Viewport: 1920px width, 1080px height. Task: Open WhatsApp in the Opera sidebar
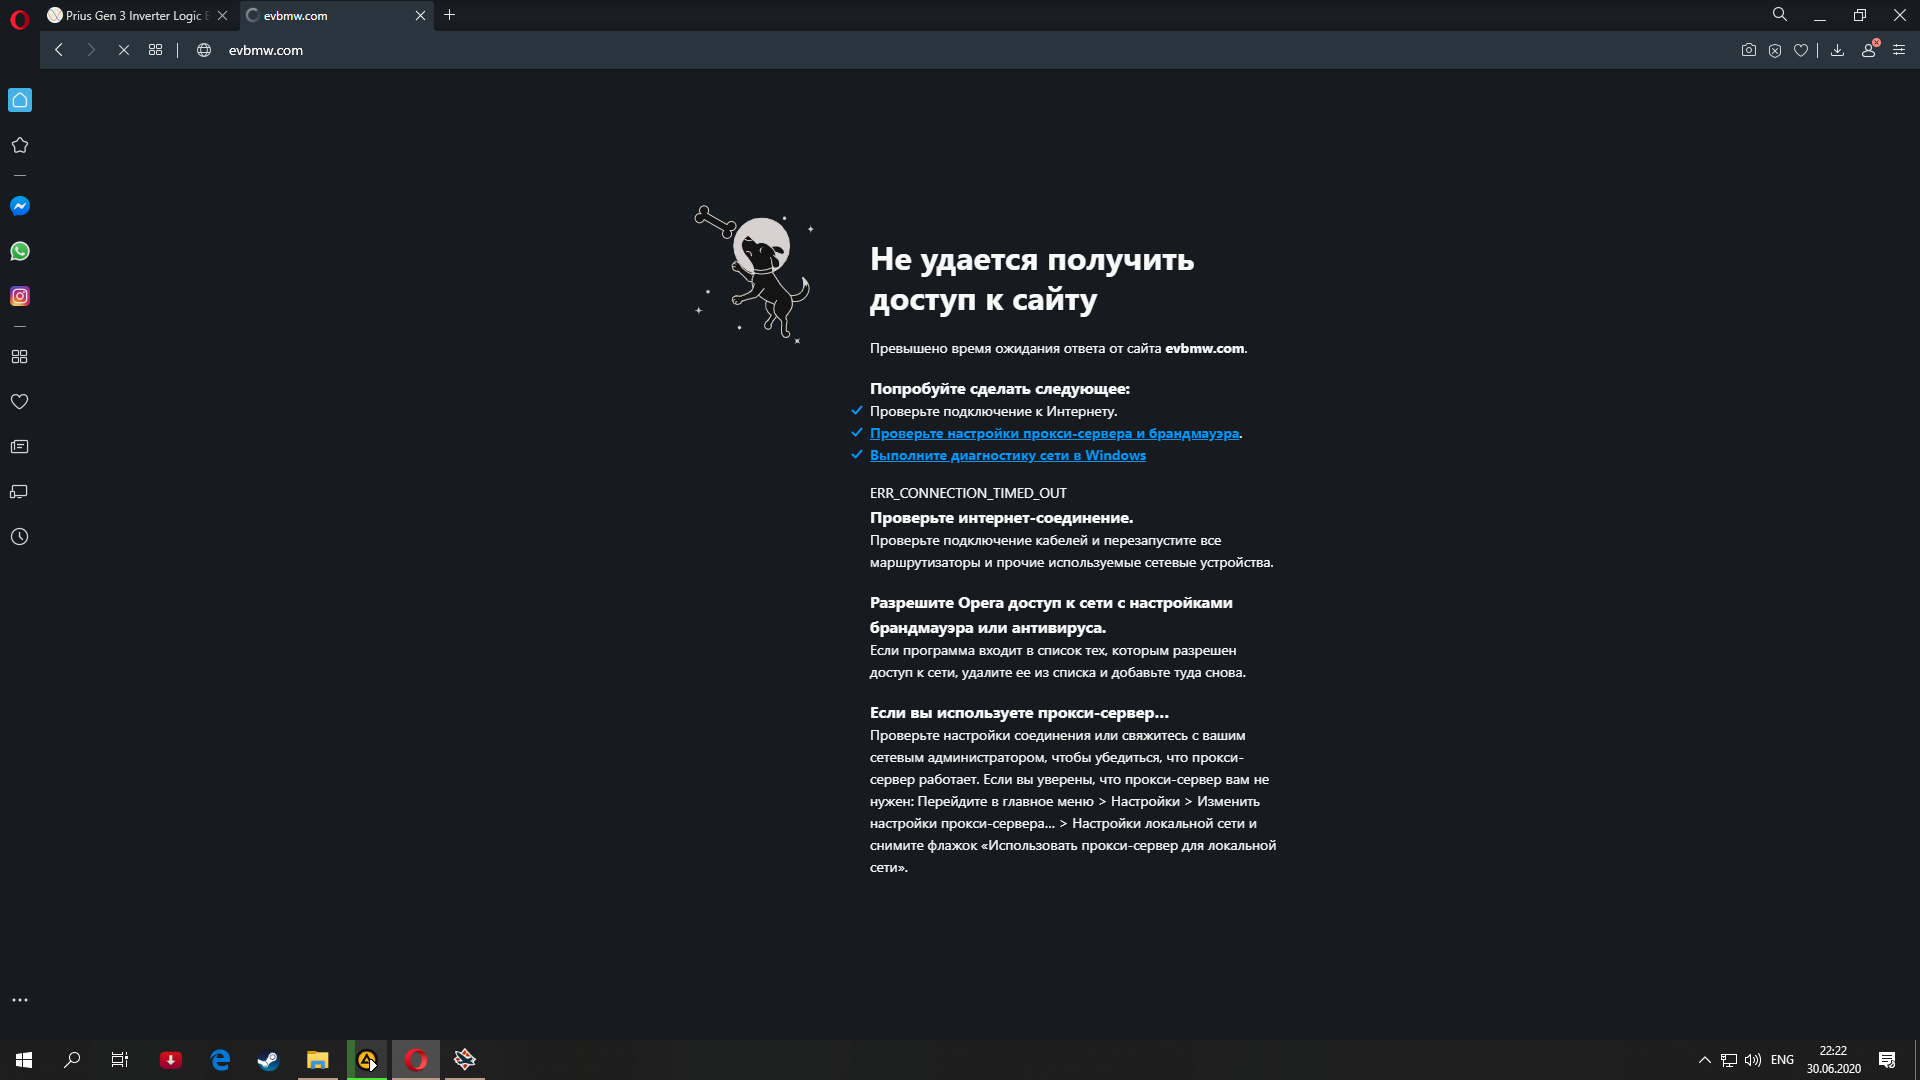(x=20, y=251)
